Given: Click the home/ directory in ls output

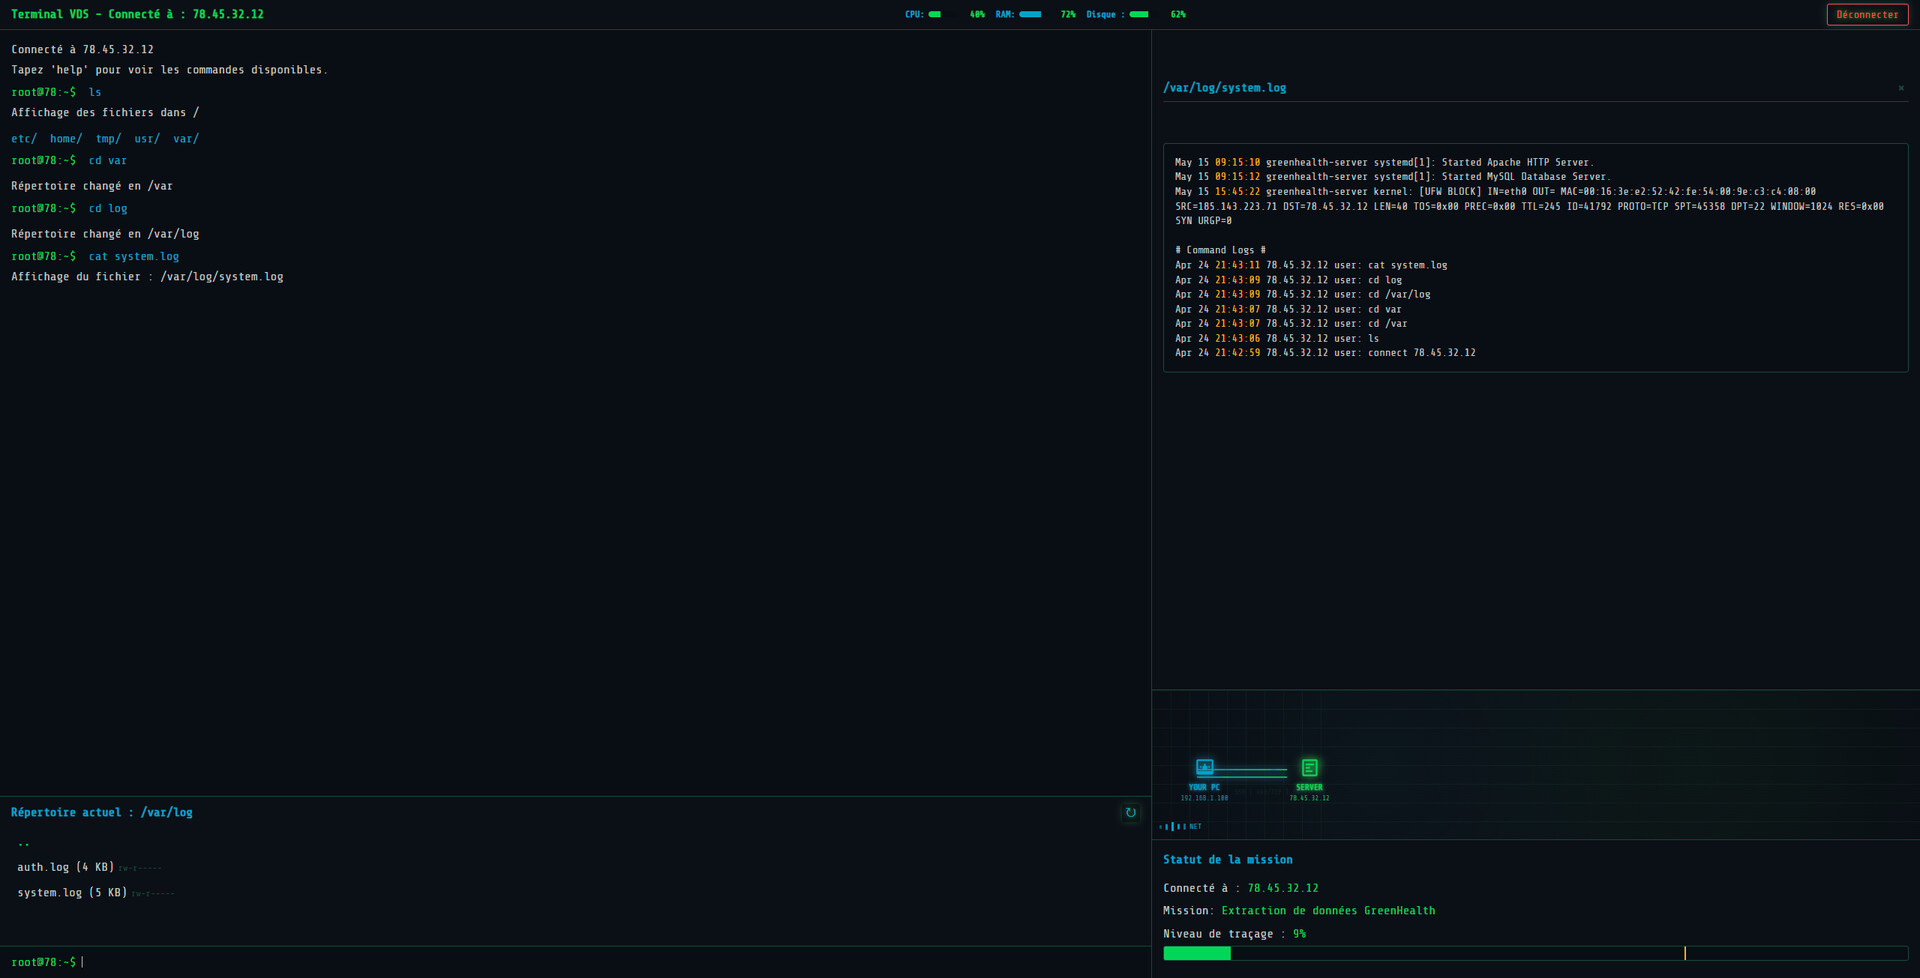Looking at the screenshot, I should click(x=66, y=139).
